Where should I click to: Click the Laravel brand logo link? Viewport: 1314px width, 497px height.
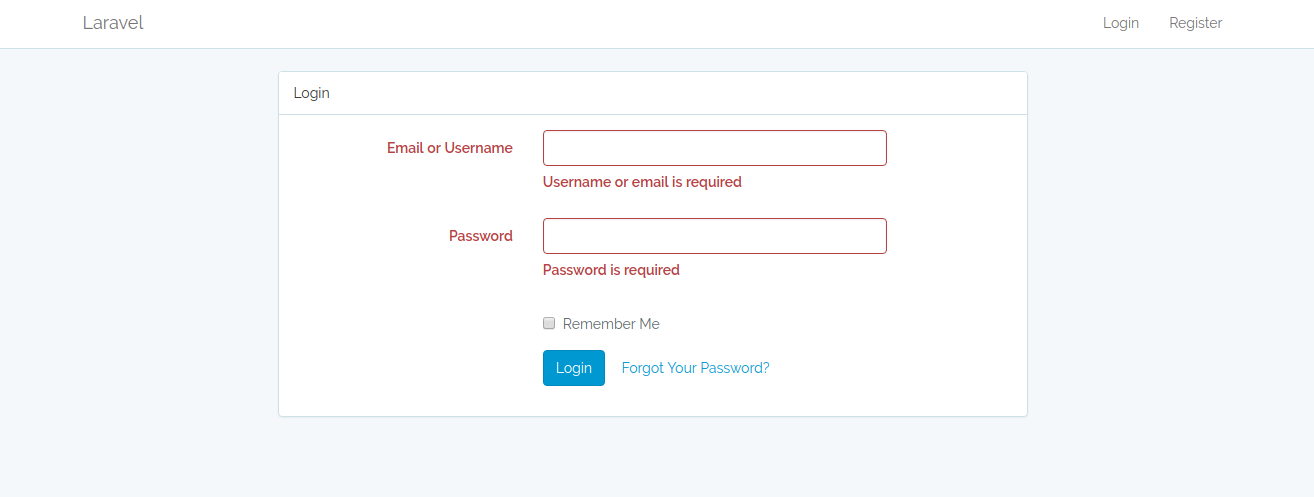point(113,23)
